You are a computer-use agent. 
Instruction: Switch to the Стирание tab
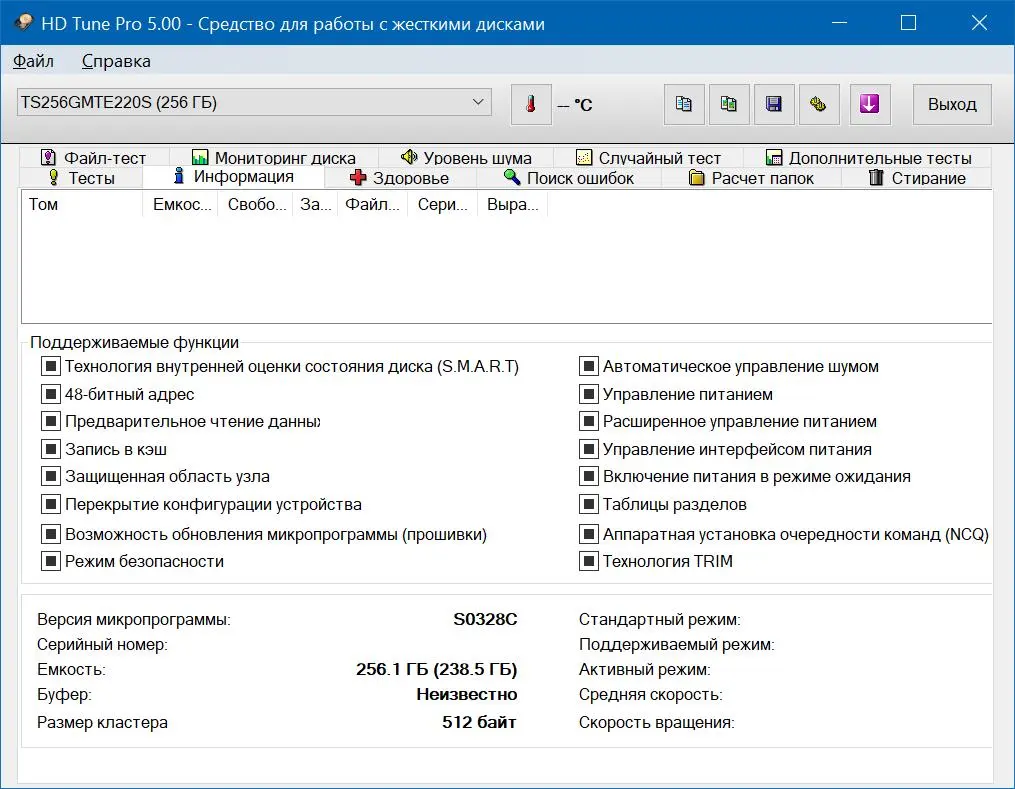pyautogui.click(x=917, y=178)
